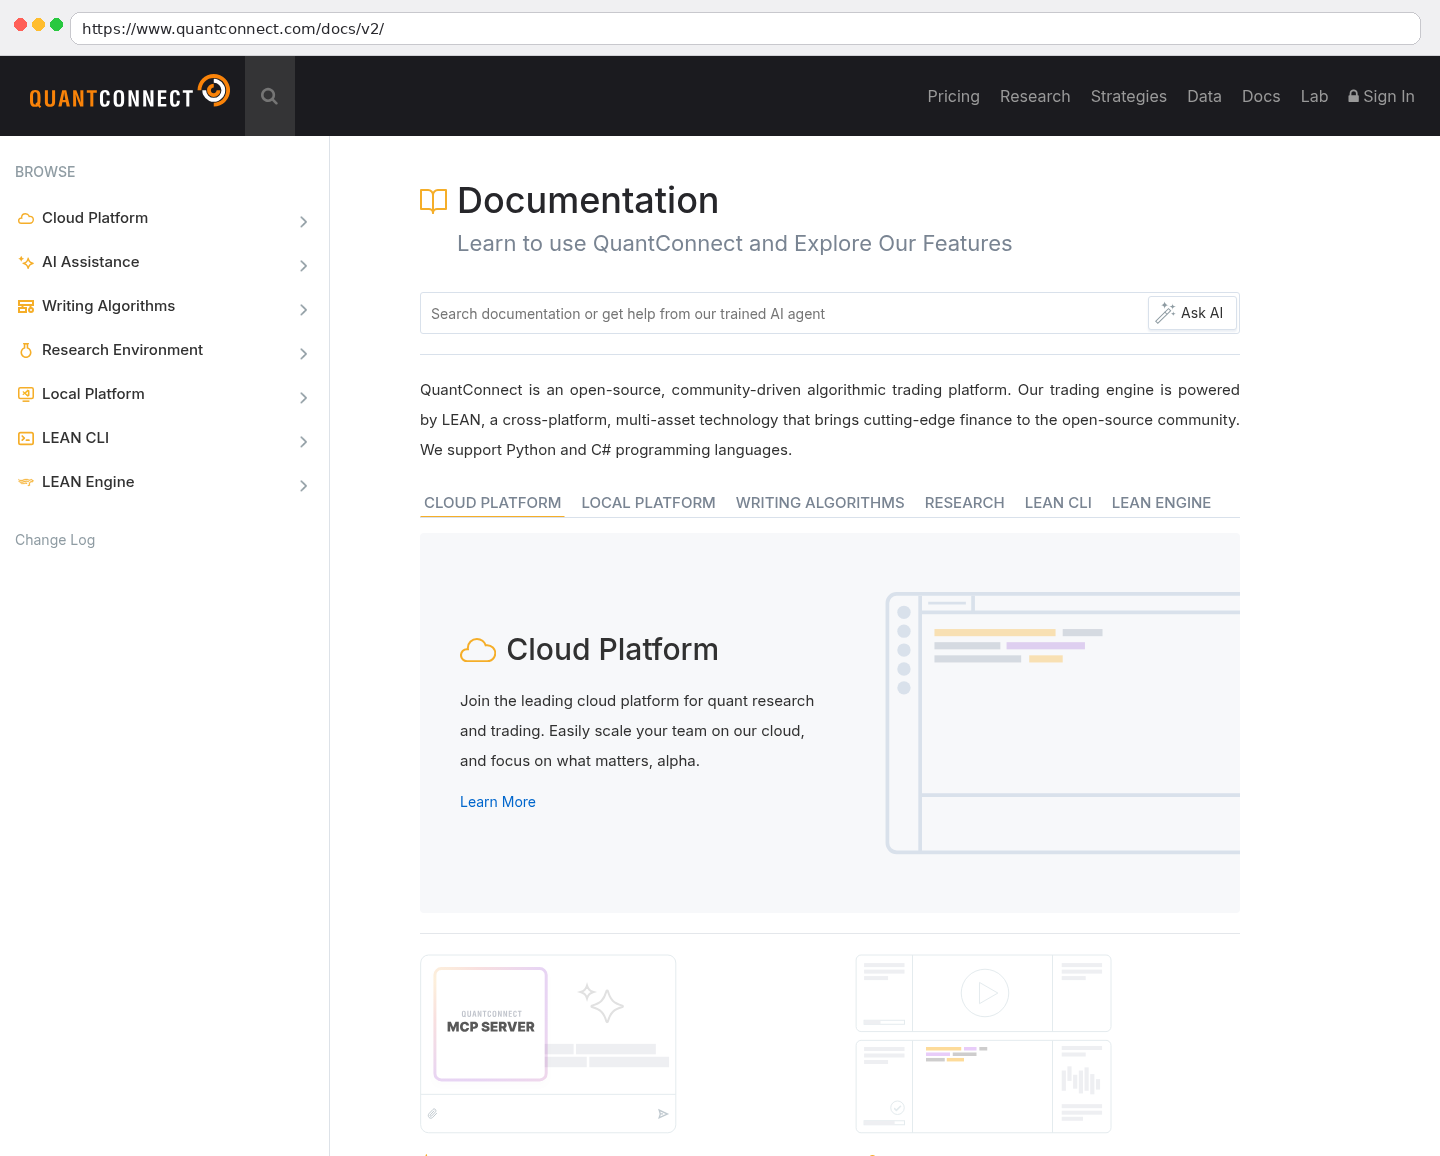Click the Local Platform sidebar icon

click(x=26, y=394)
